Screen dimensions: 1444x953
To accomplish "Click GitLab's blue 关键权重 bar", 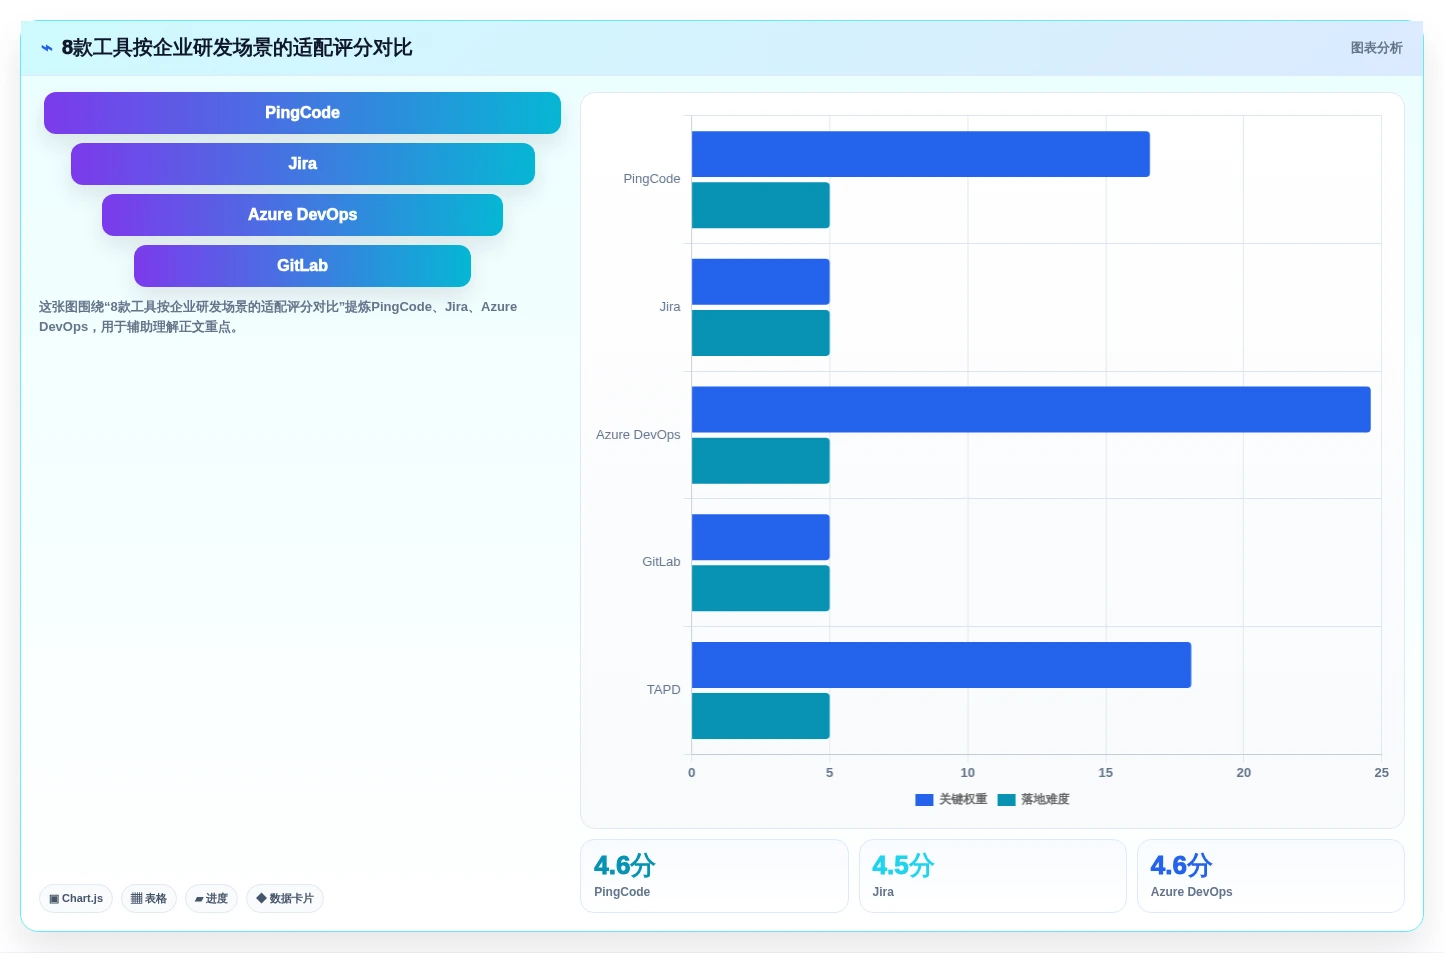I will click(761, 537).
